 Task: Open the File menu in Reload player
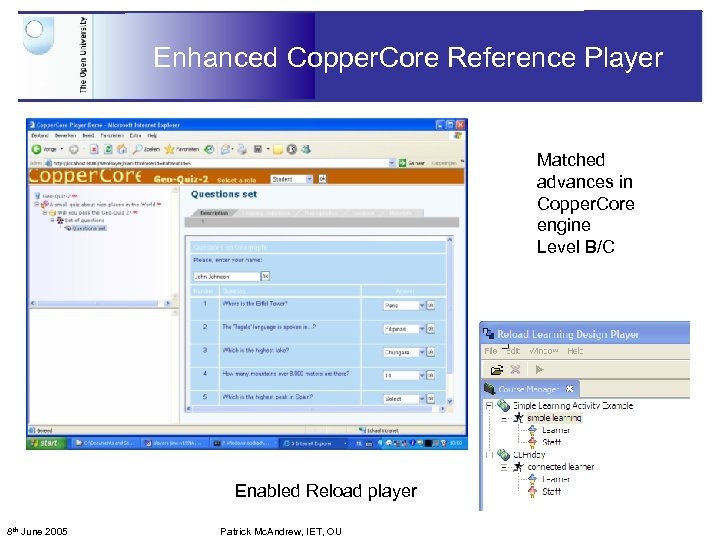[x=490, y=351]
